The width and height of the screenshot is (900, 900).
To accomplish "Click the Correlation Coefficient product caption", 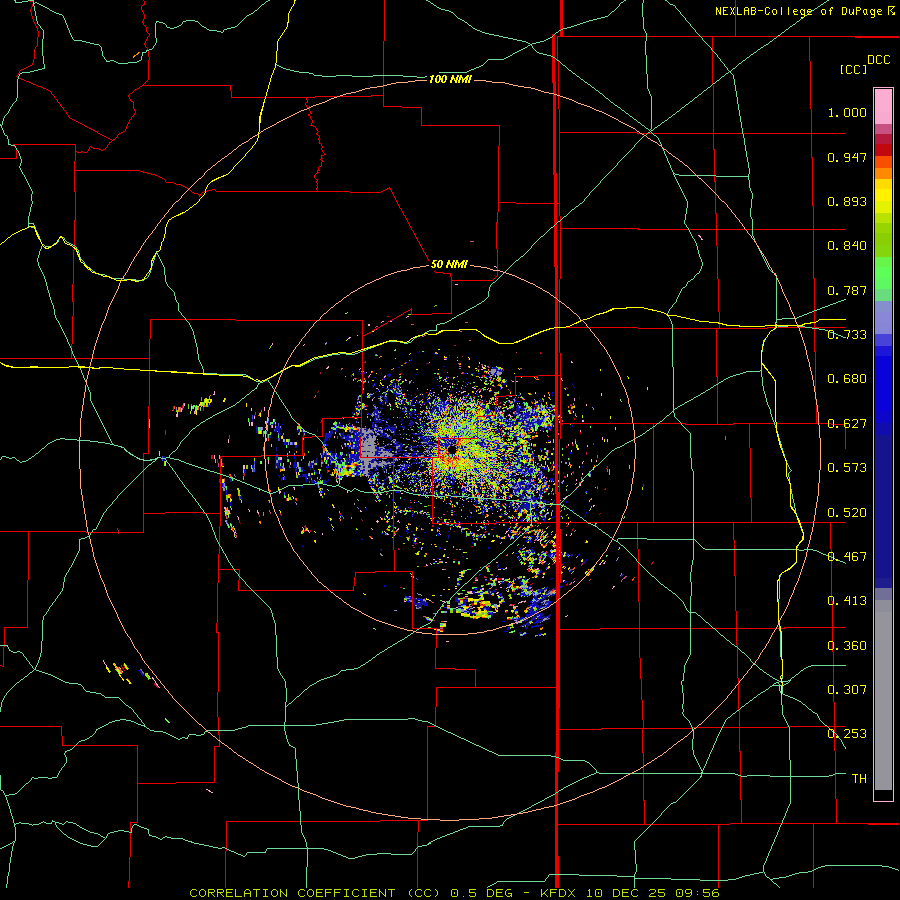I will (x=454, y=893).
